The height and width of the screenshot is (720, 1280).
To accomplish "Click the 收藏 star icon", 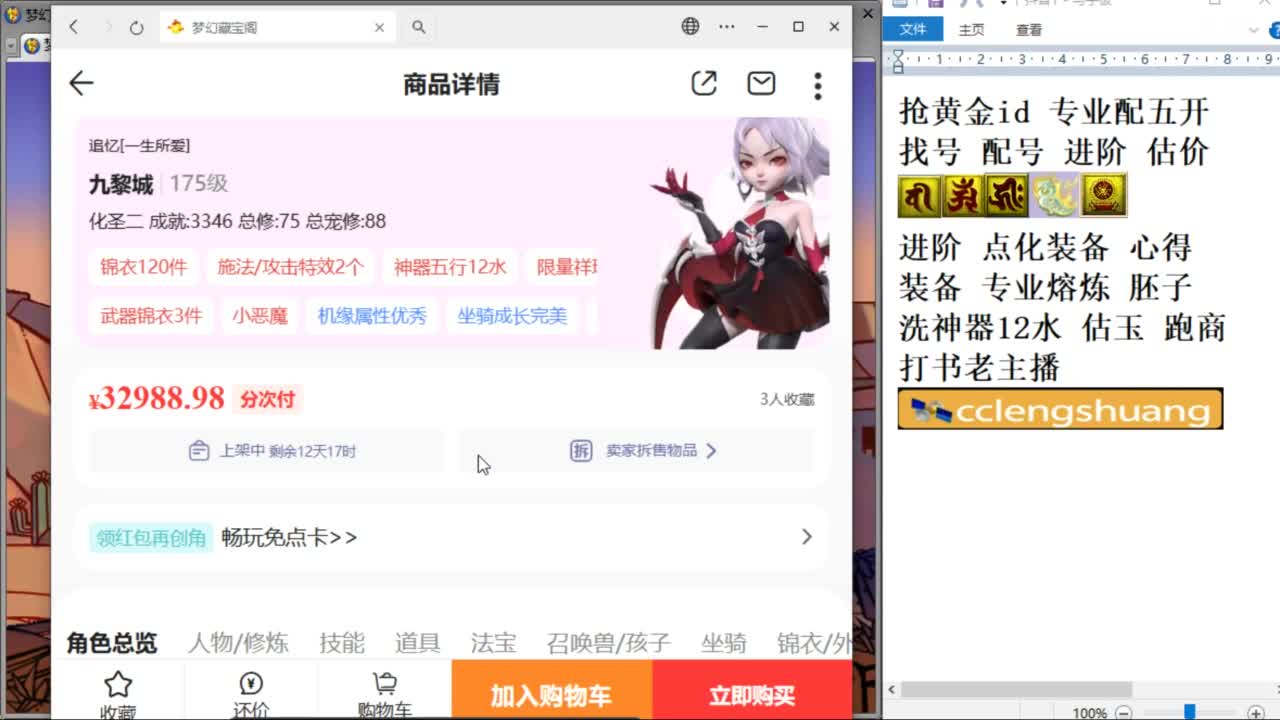I will coord(118,684).
